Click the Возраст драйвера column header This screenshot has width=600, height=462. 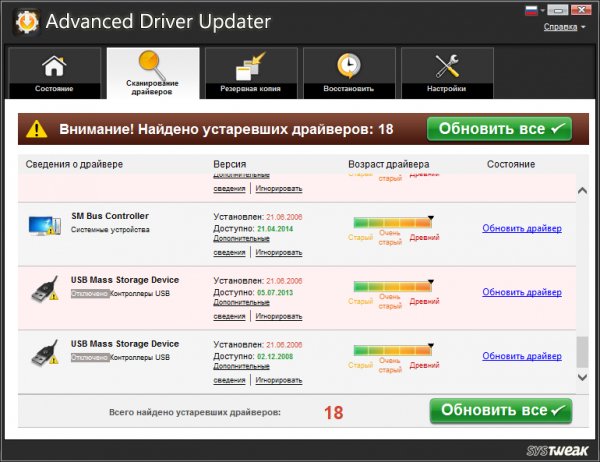389,165
